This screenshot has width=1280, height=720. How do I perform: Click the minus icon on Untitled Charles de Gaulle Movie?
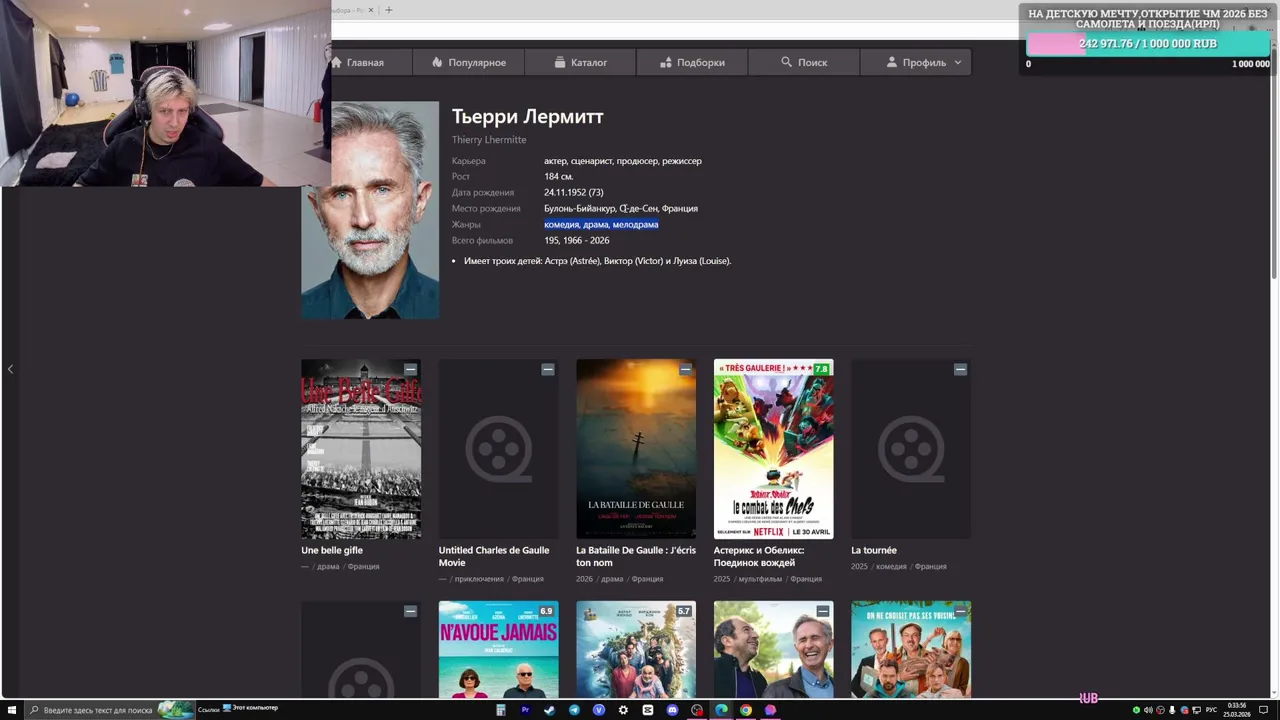(548, 369)
